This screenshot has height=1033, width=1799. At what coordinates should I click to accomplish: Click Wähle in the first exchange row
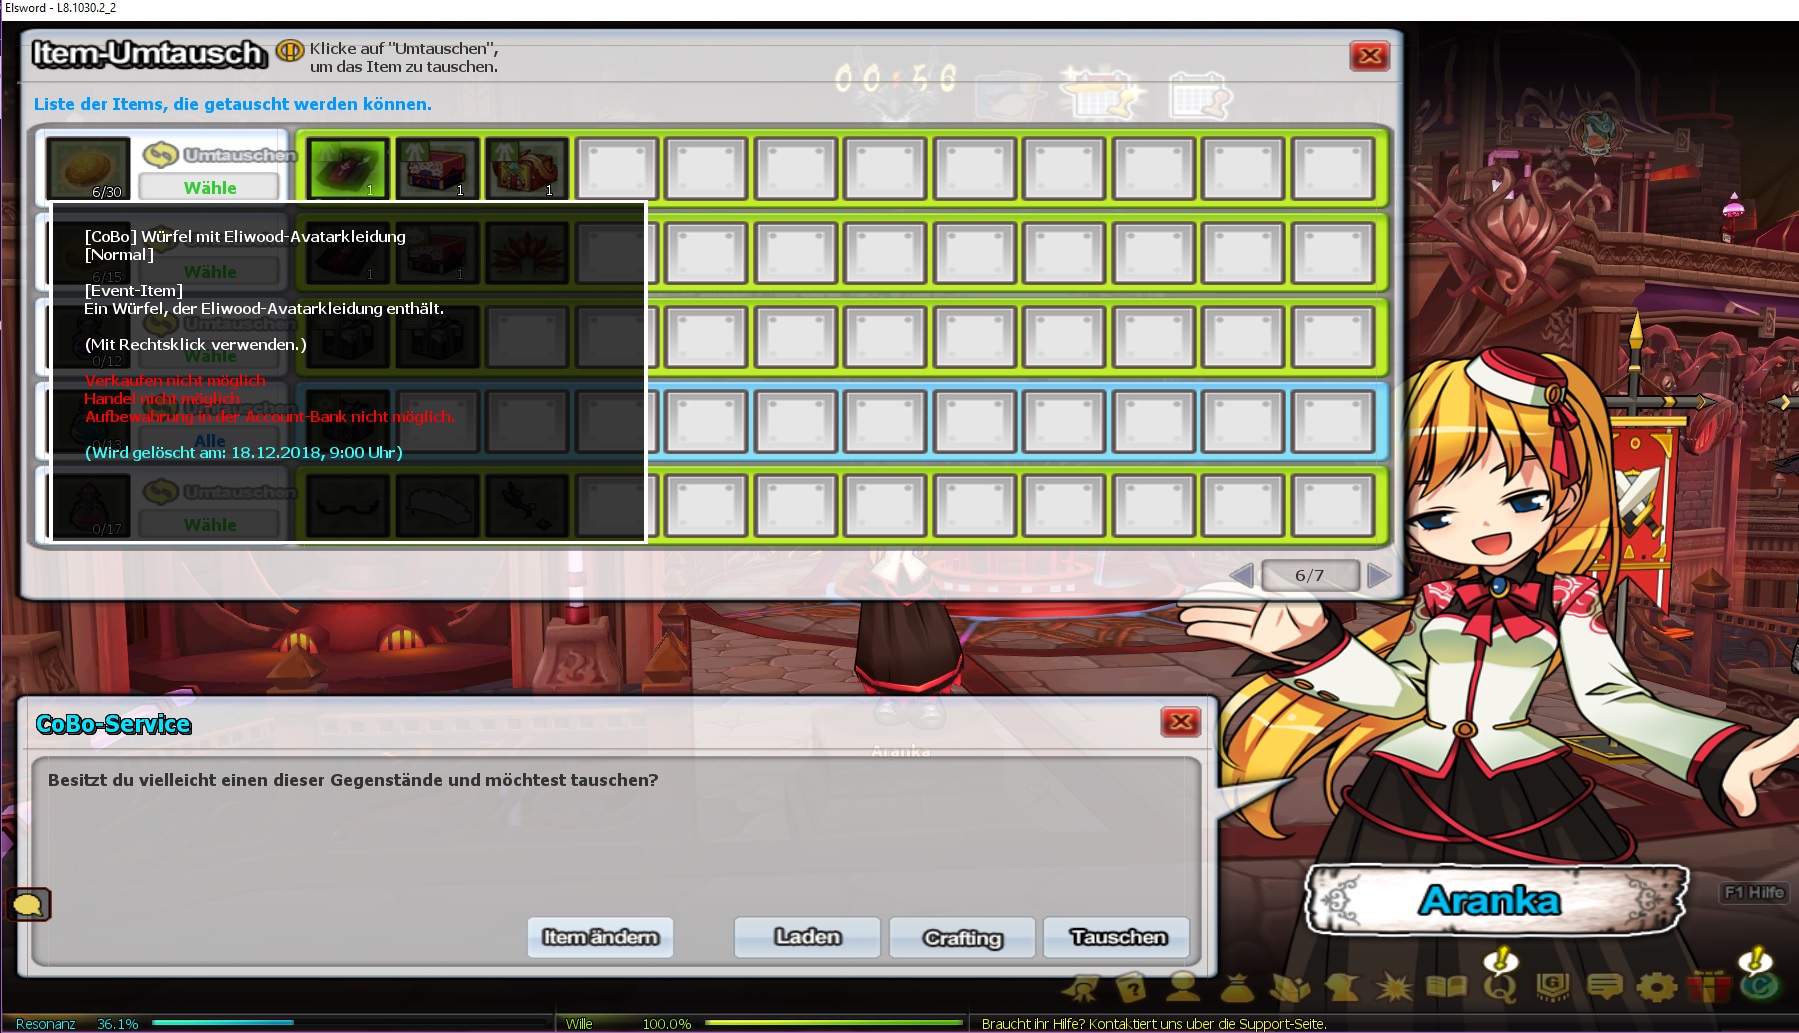tap(209, 187)
